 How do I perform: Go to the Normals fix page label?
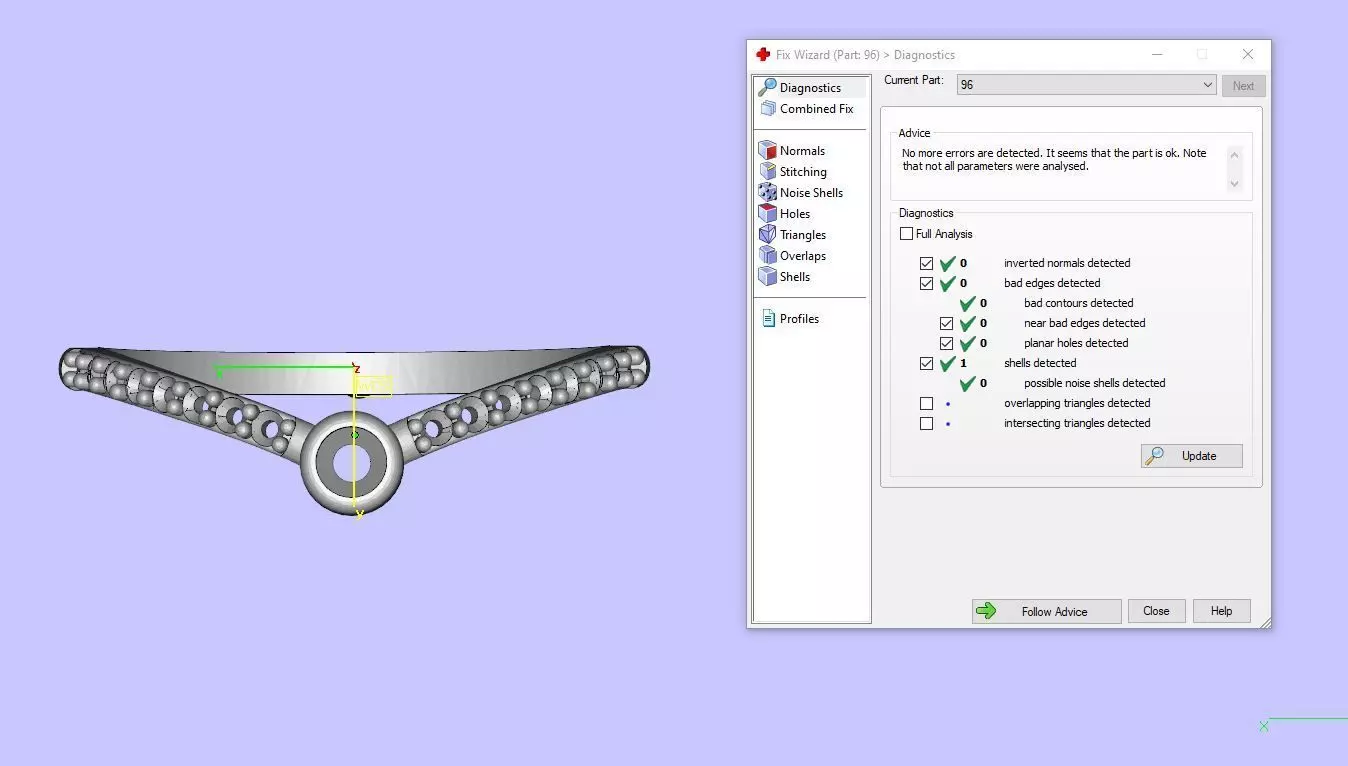pyautogui.click(x=802, y=151)
